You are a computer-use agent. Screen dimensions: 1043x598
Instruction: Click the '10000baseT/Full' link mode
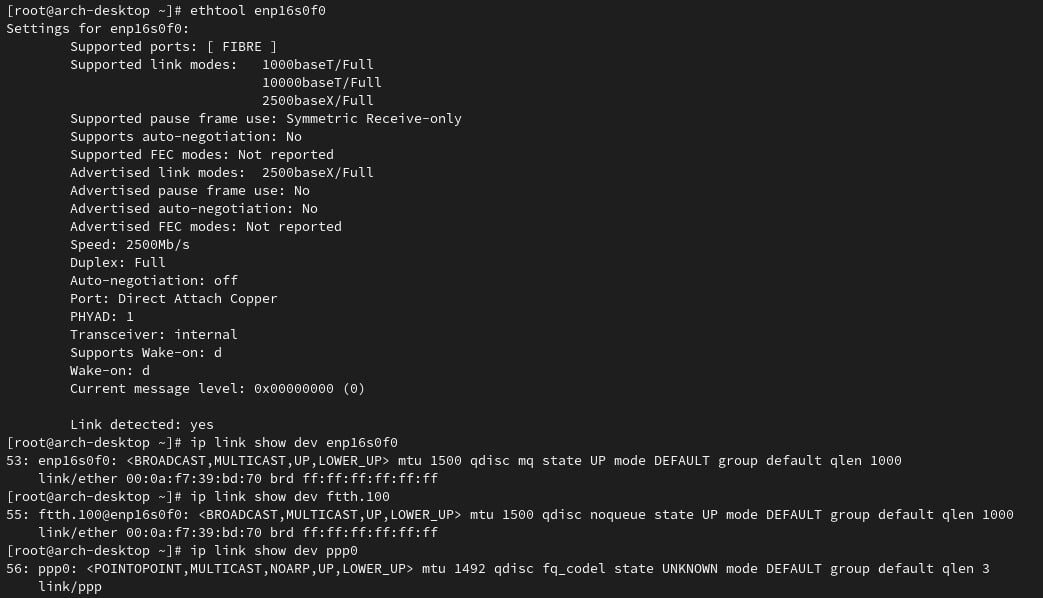(321, 82)
